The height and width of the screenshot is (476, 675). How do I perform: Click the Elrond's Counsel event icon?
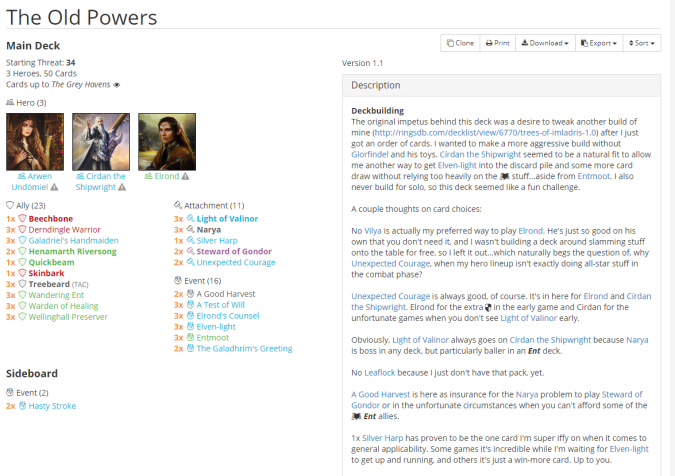pos(190,315)
